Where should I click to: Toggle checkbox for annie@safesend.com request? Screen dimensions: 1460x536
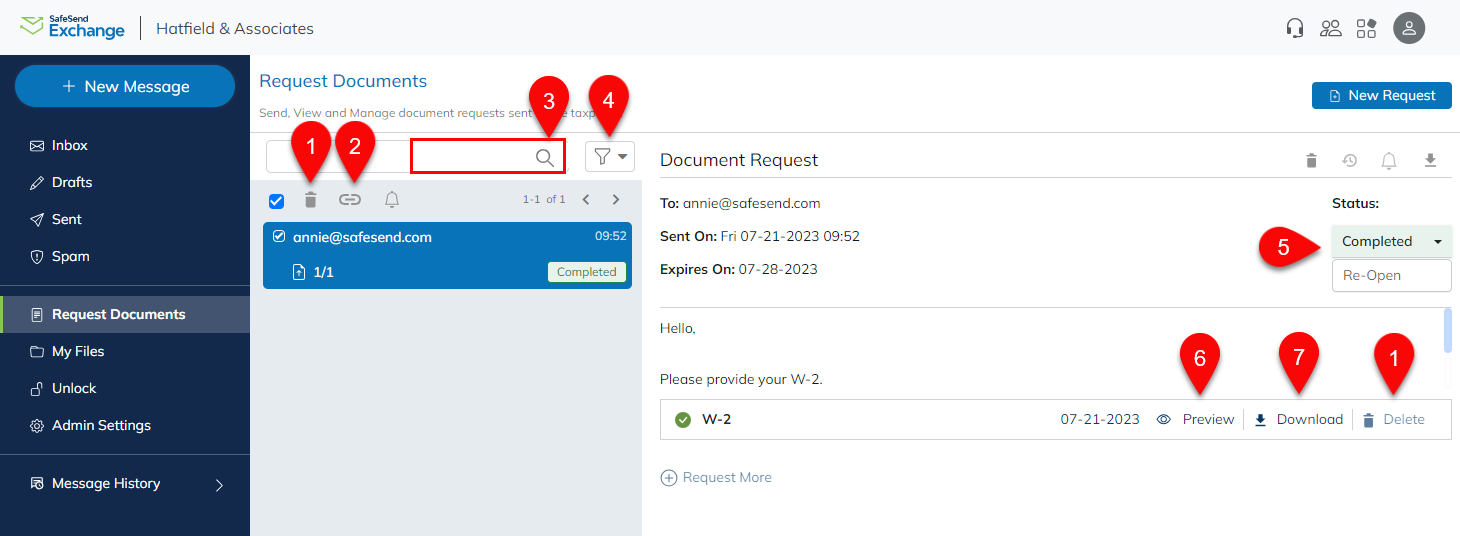pos(279,237)
